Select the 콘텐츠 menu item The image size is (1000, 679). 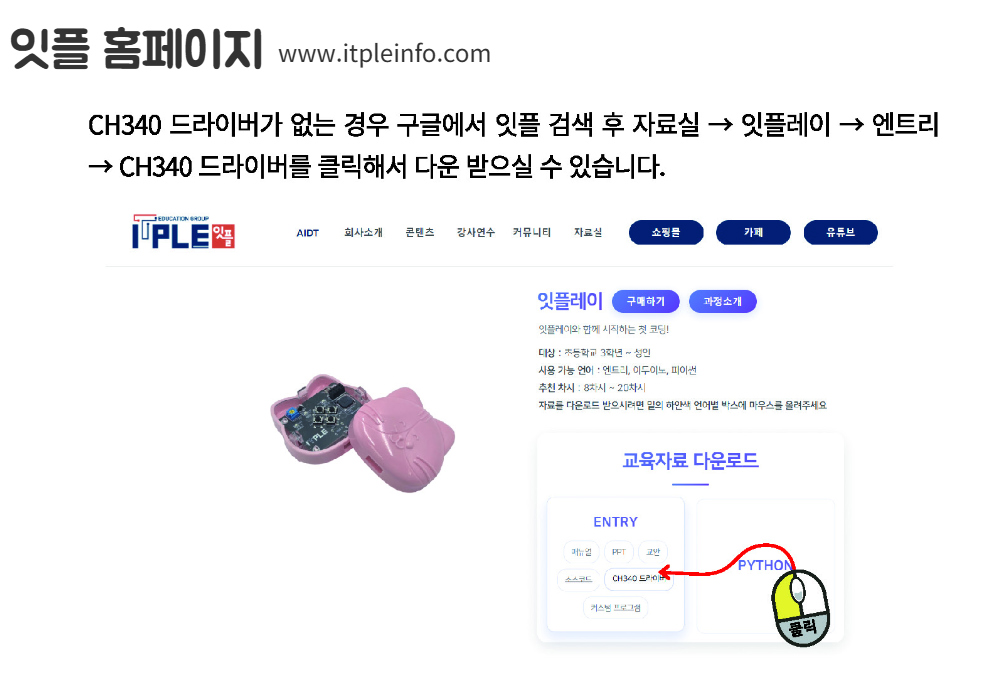(x=420, y=232)
